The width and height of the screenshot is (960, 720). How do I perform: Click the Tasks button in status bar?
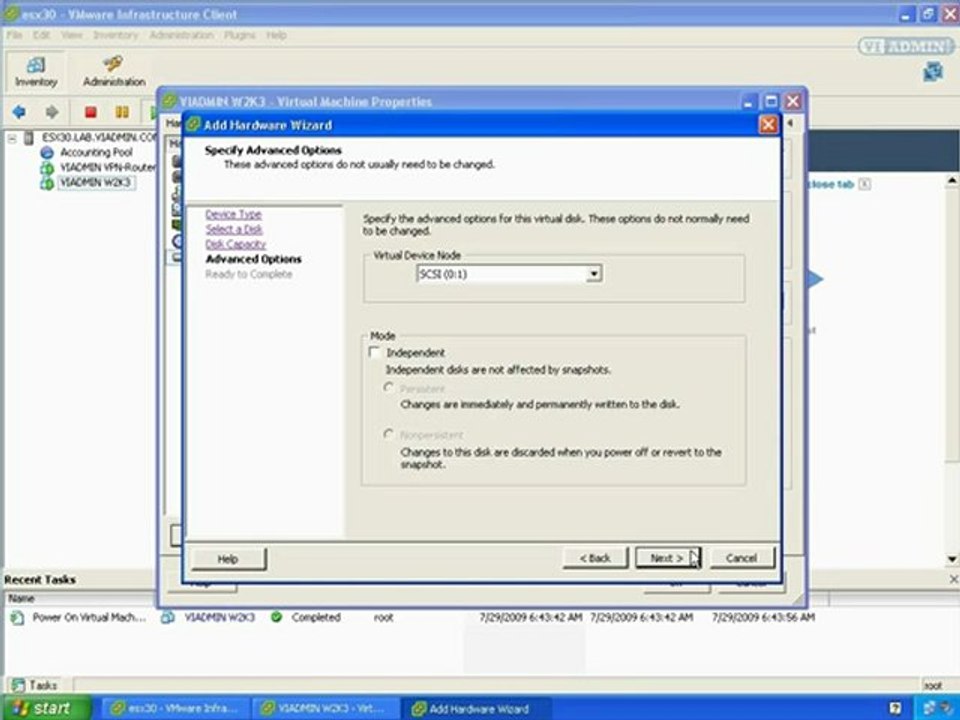[x=36, y=685]
